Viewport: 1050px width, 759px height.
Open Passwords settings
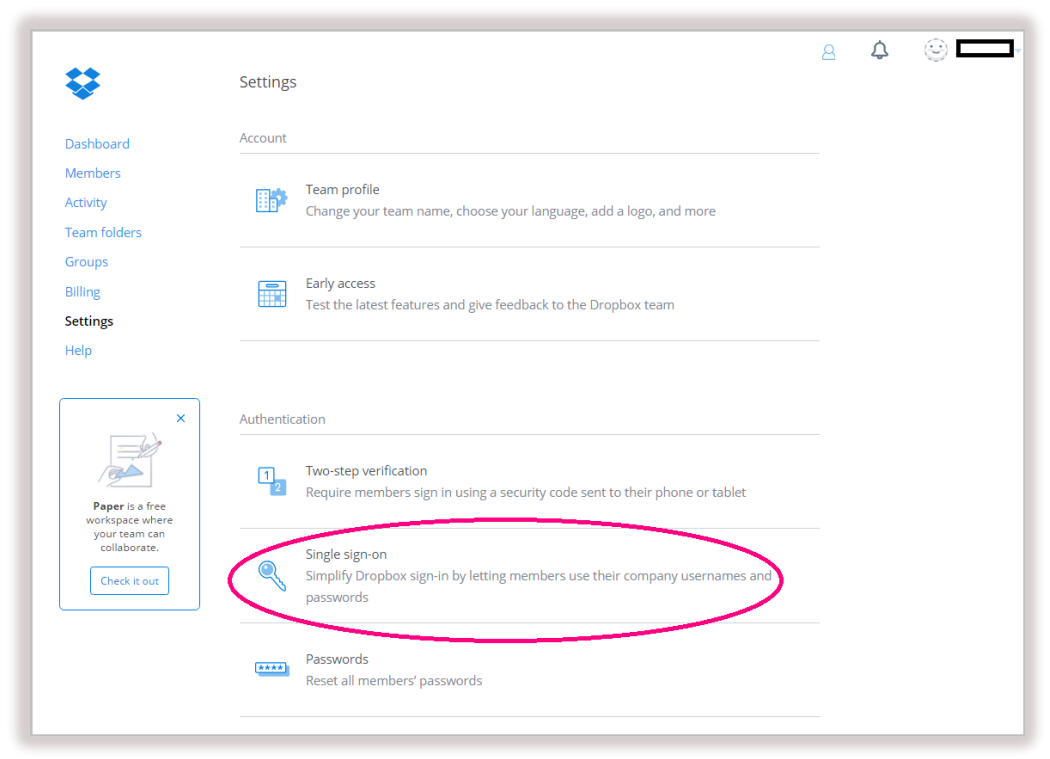click(529, 670)
